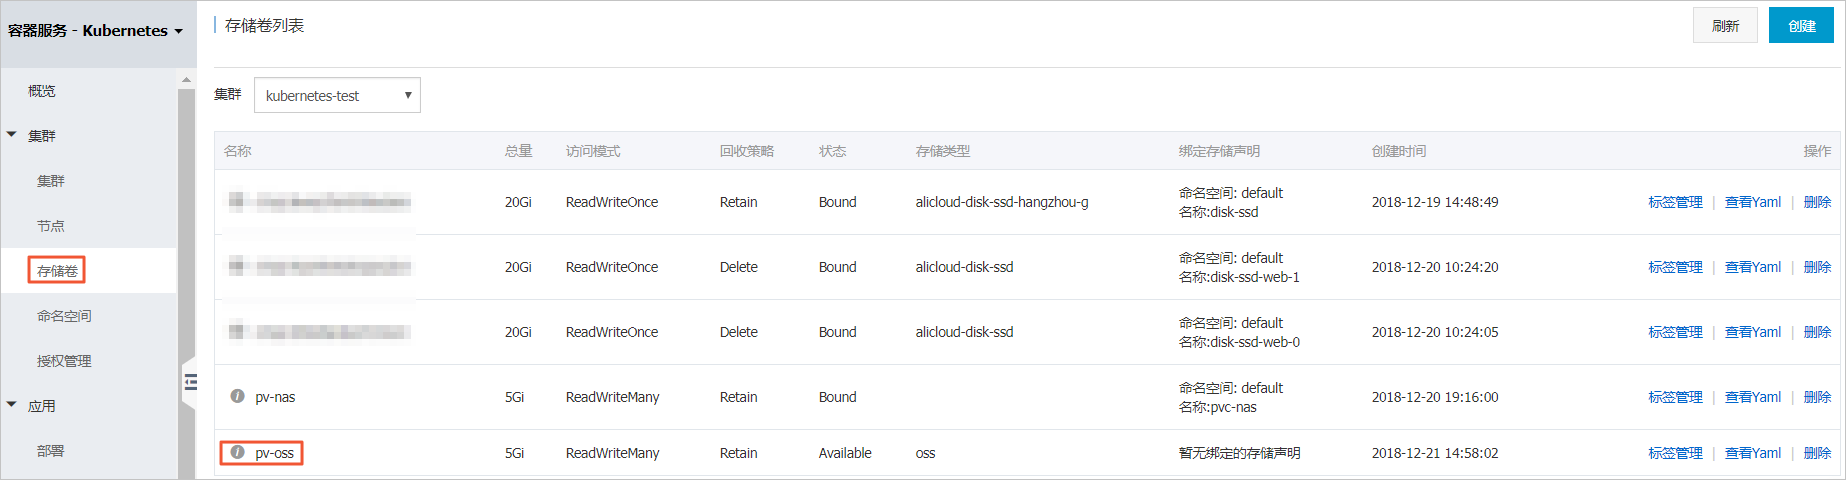Viewport: 1846px width, 480px height.
Task: Click the 创建 button
Action: tap(1801, 25)
